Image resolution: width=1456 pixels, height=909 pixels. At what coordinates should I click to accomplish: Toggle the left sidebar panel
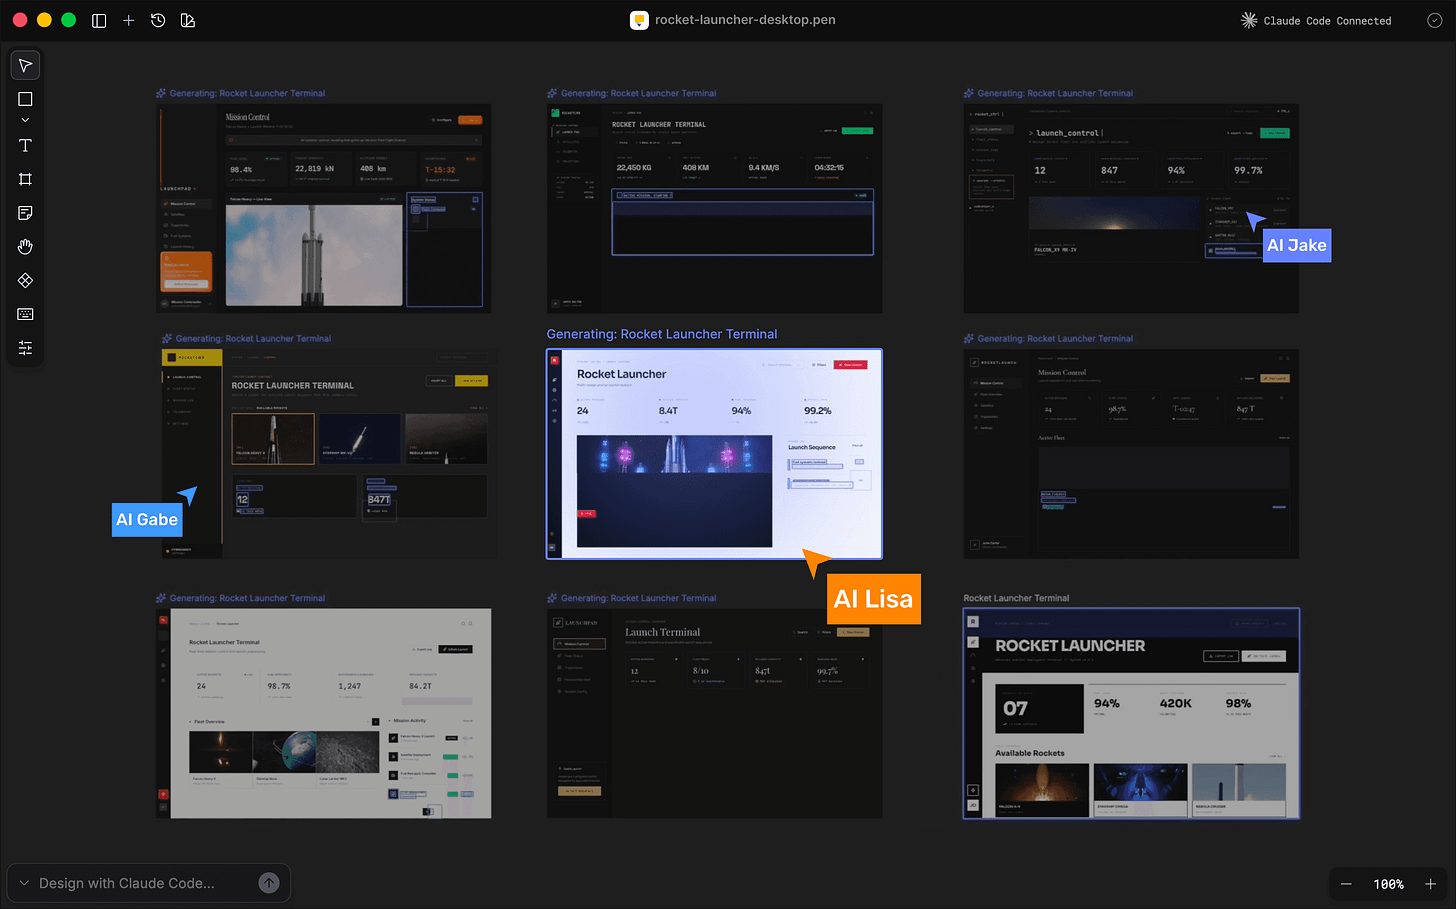[99, 20]
